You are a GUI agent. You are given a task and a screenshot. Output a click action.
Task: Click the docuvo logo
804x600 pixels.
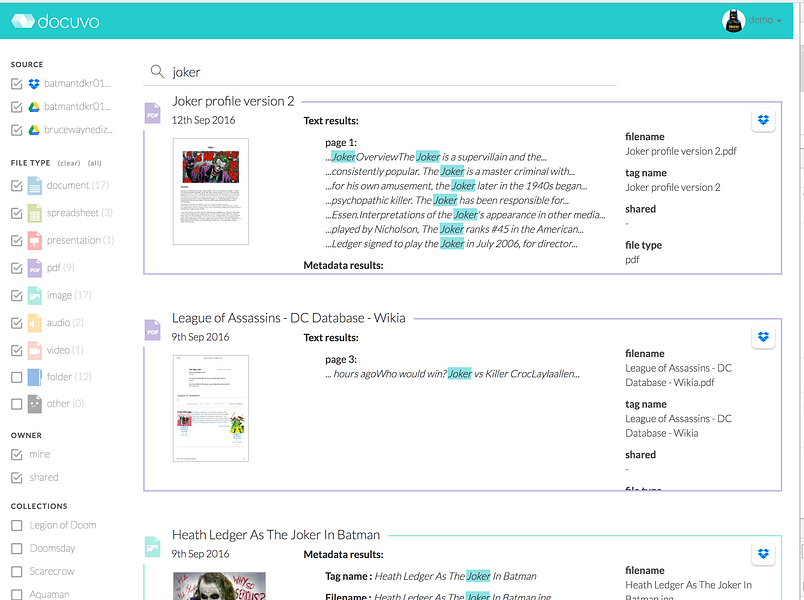point(55,21)
